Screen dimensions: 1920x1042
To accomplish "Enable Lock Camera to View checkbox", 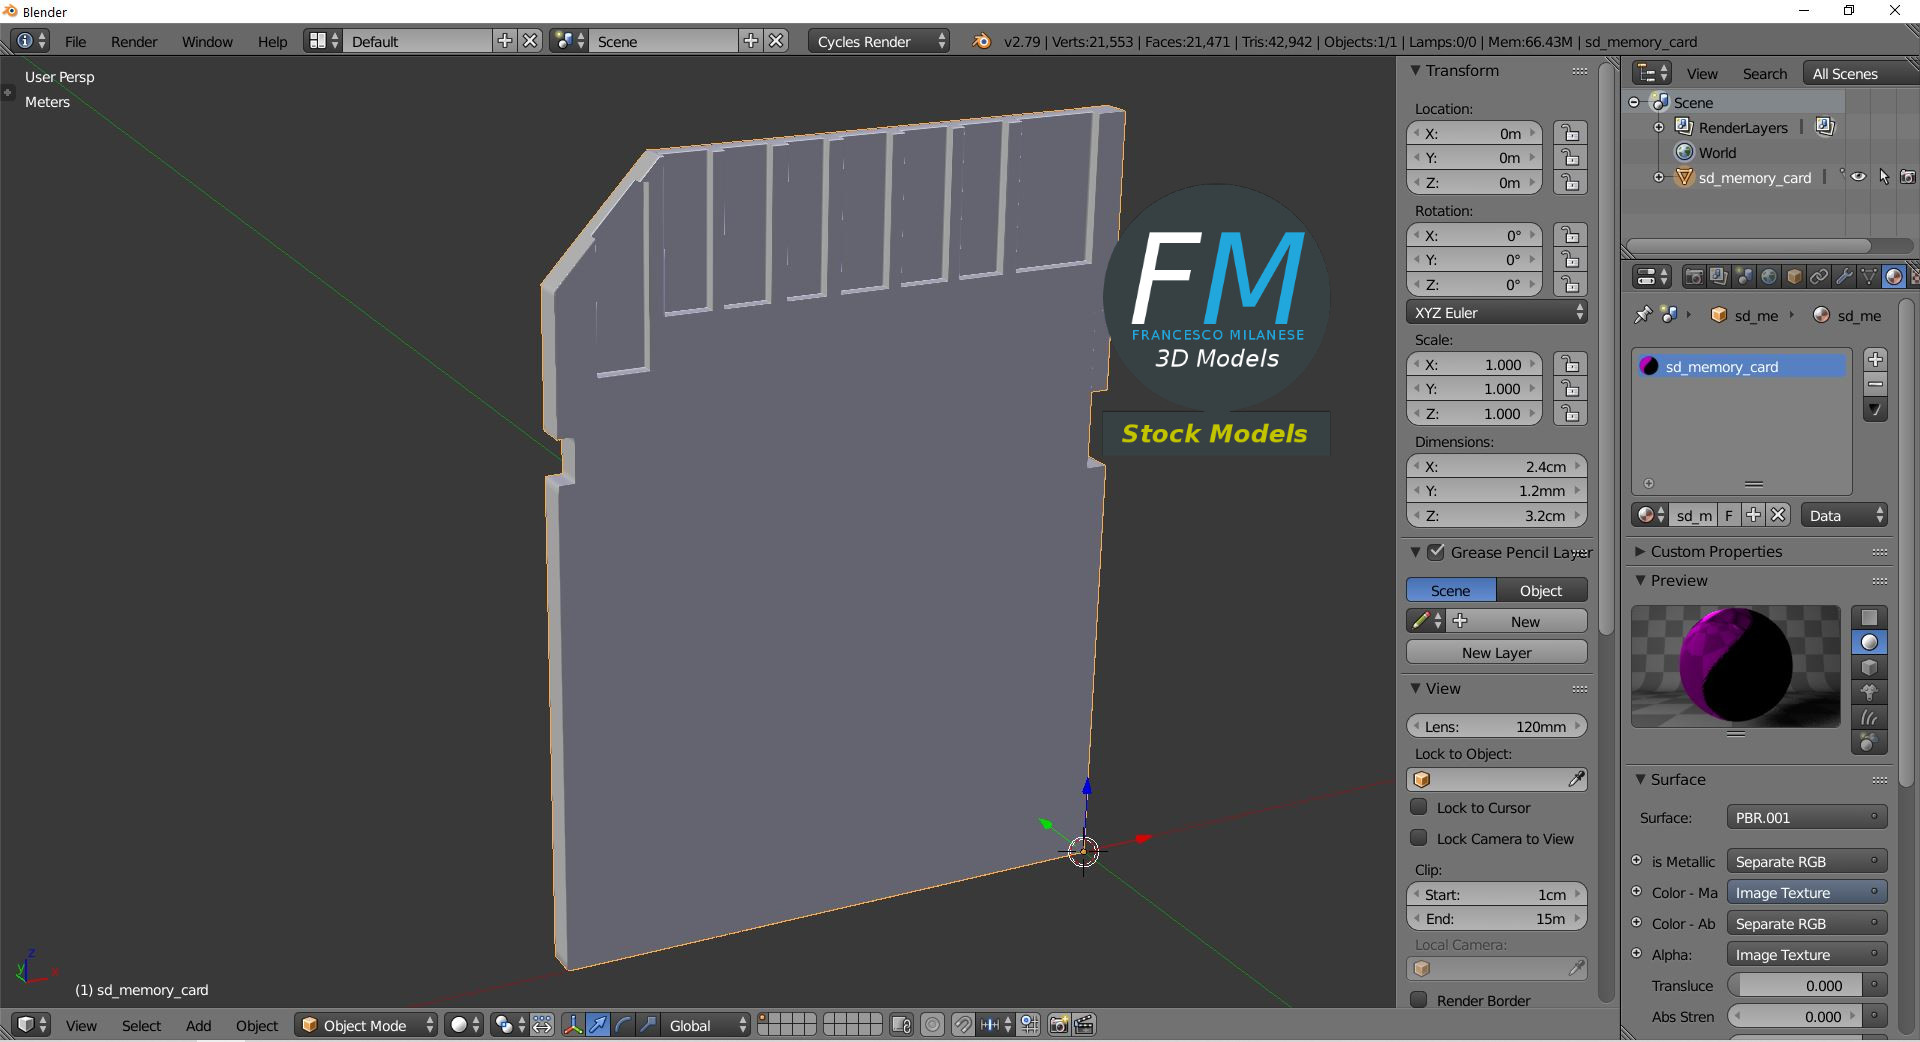I will coord(1418,838).
